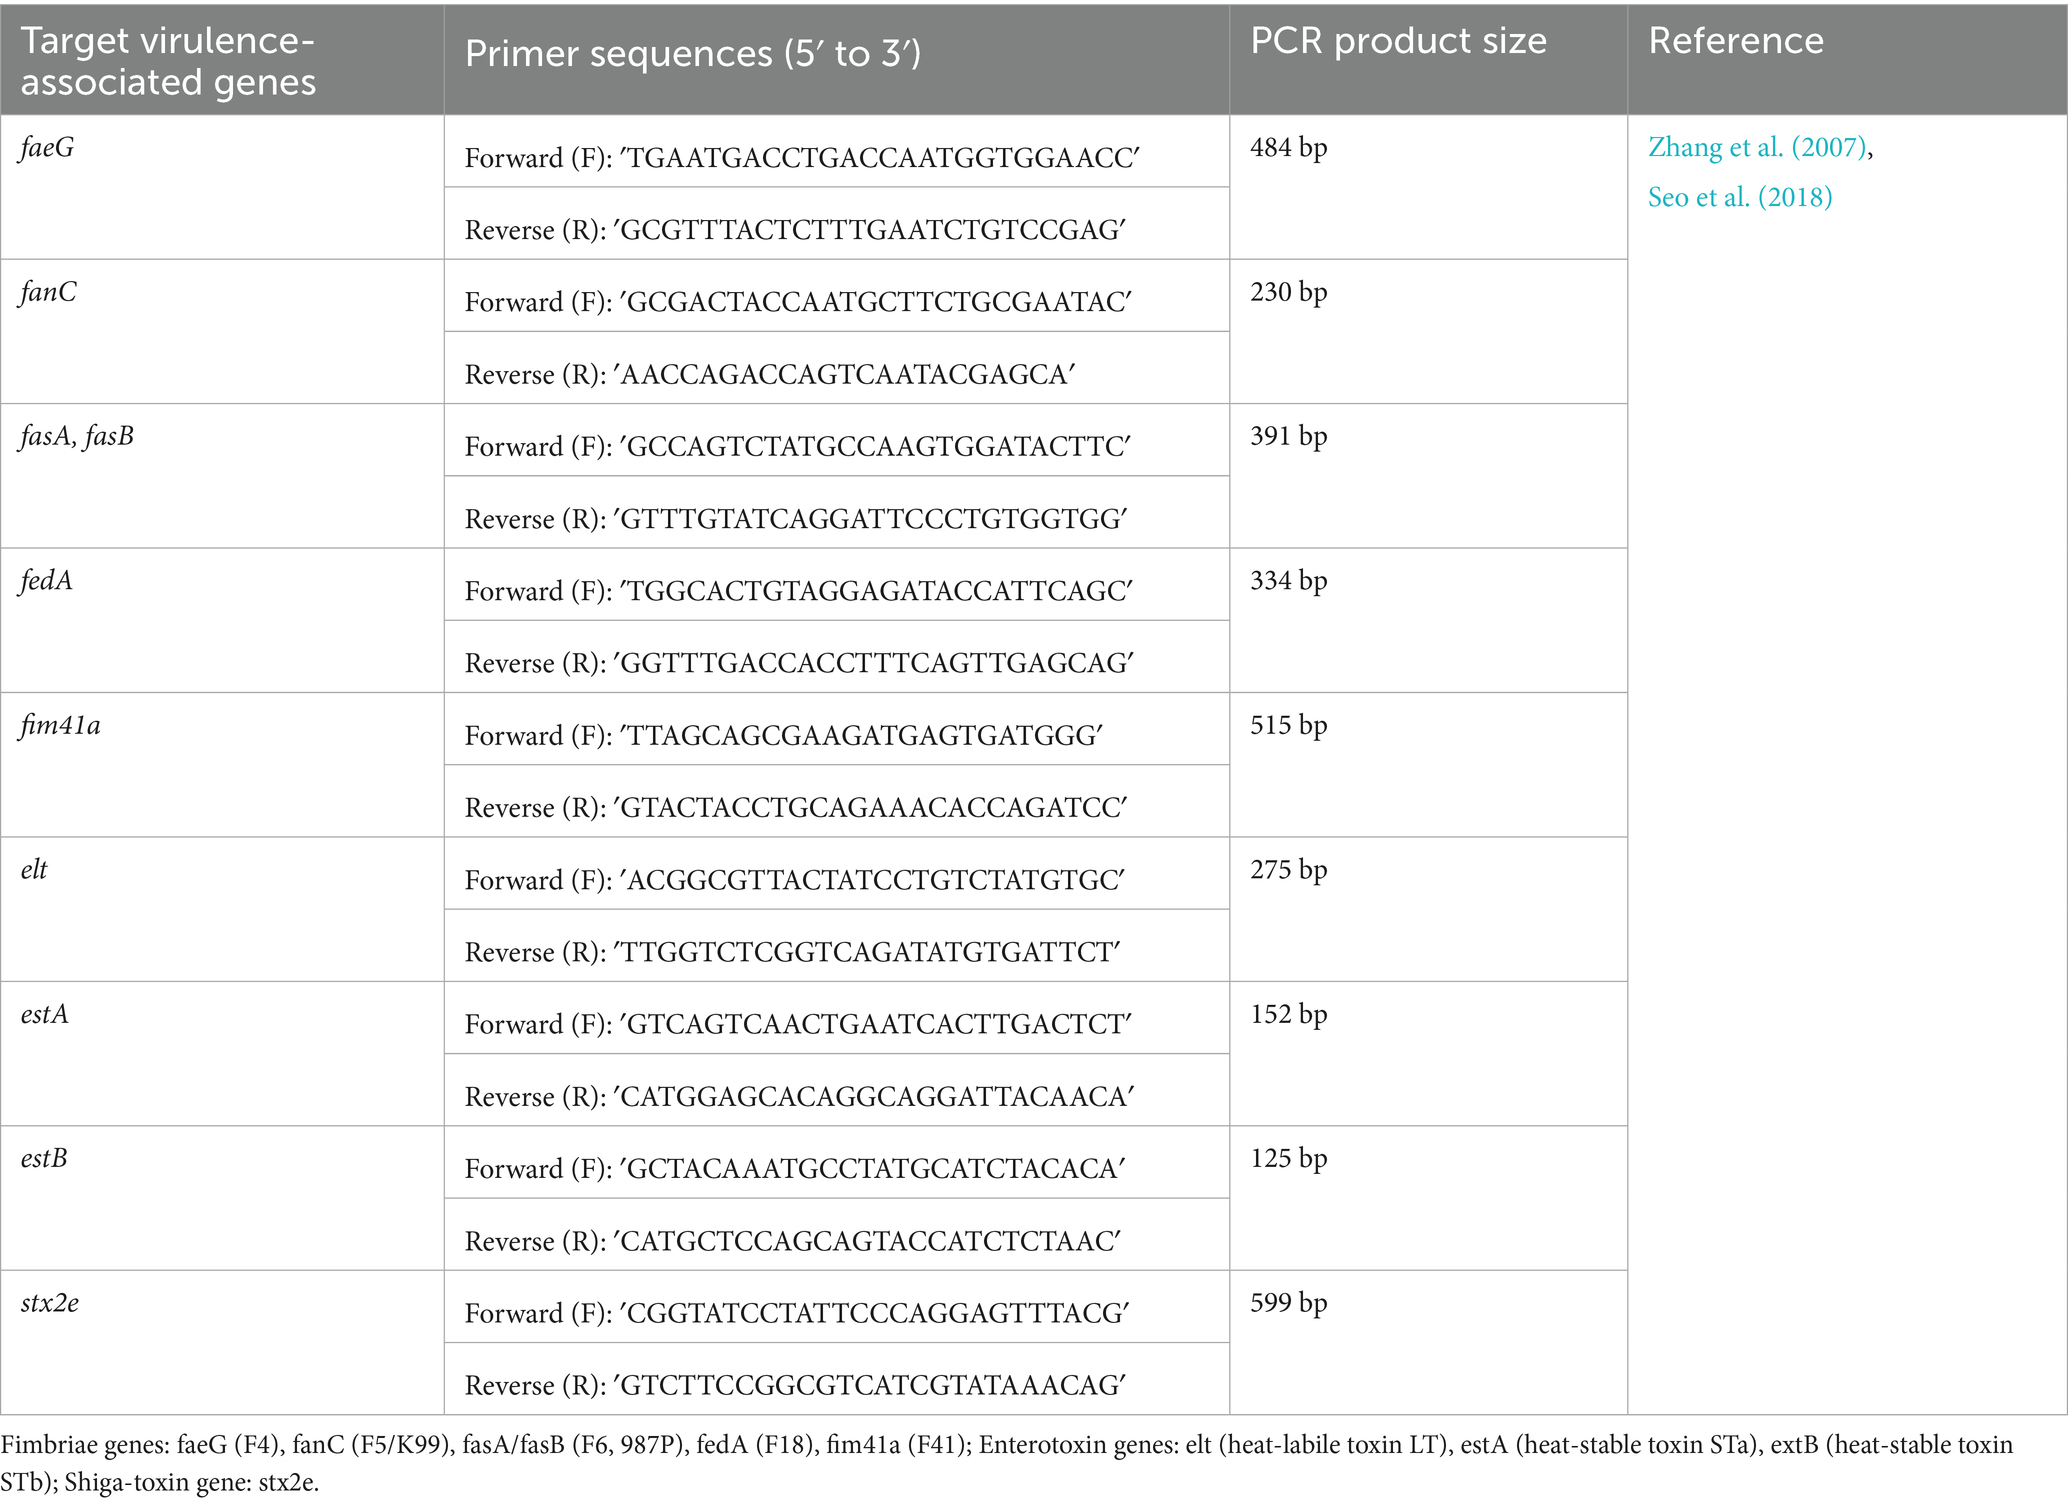Viewport: 2068px width, 1504px height.
Task: Click the 599 bp product size cell
Action: tap(1288, 1303)
